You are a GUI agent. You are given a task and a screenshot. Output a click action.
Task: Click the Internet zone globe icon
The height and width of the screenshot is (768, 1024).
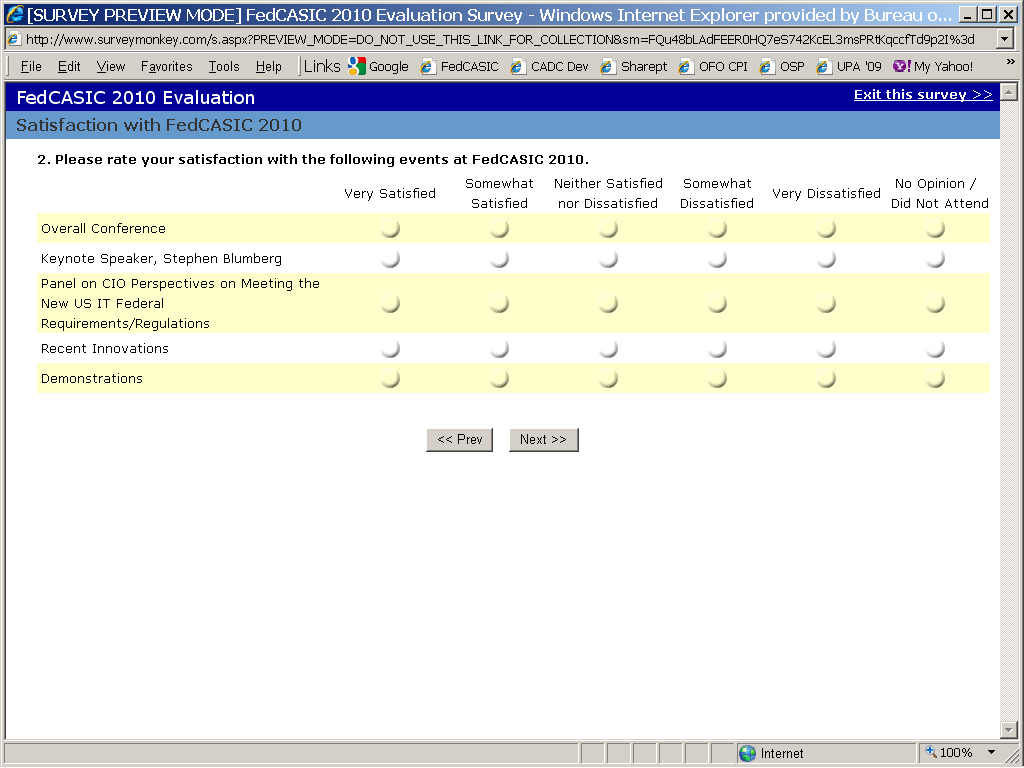pos(747,753)
